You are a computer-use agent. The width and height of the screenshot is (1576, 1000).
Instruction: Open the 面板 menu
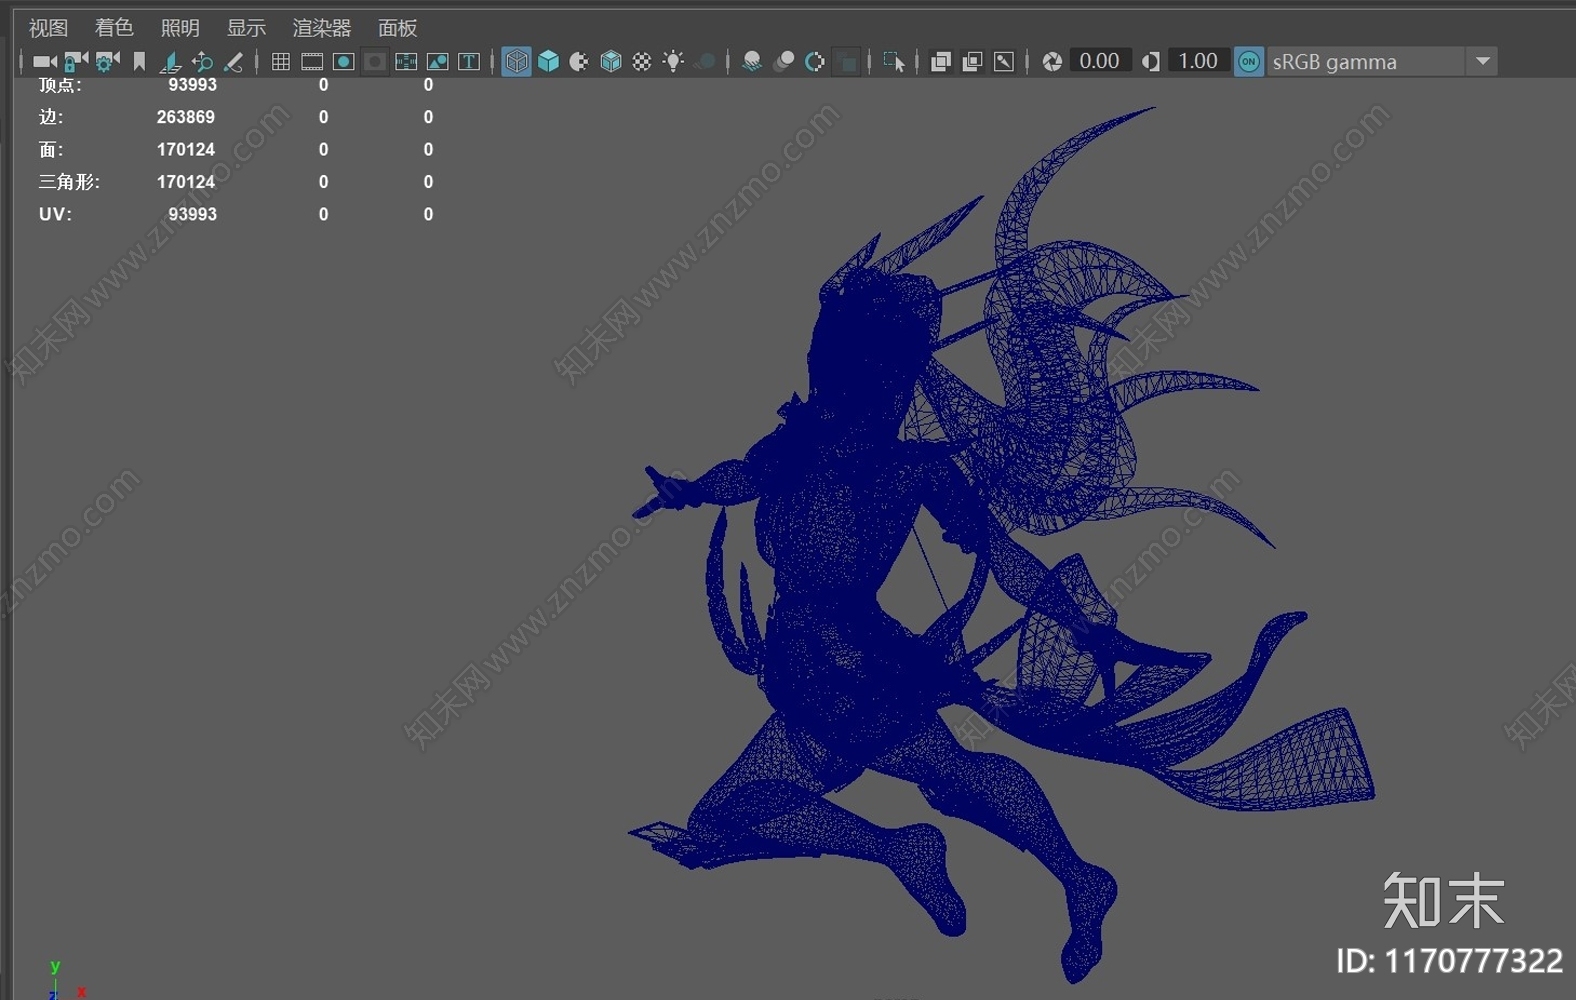tap(397, 28)
